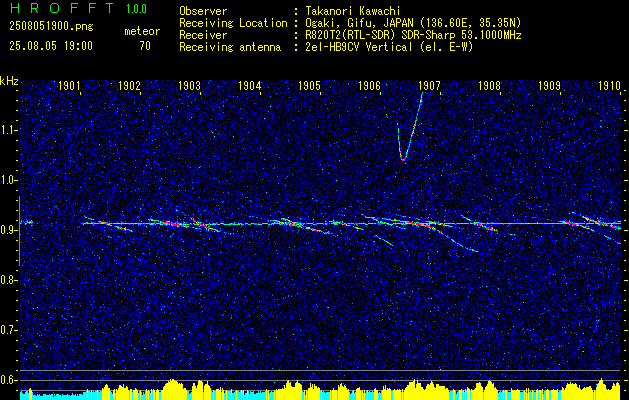The width and height of the screenshot is (629, 400).
Task: Click the HROFFT title text
Action: [62, 8]
